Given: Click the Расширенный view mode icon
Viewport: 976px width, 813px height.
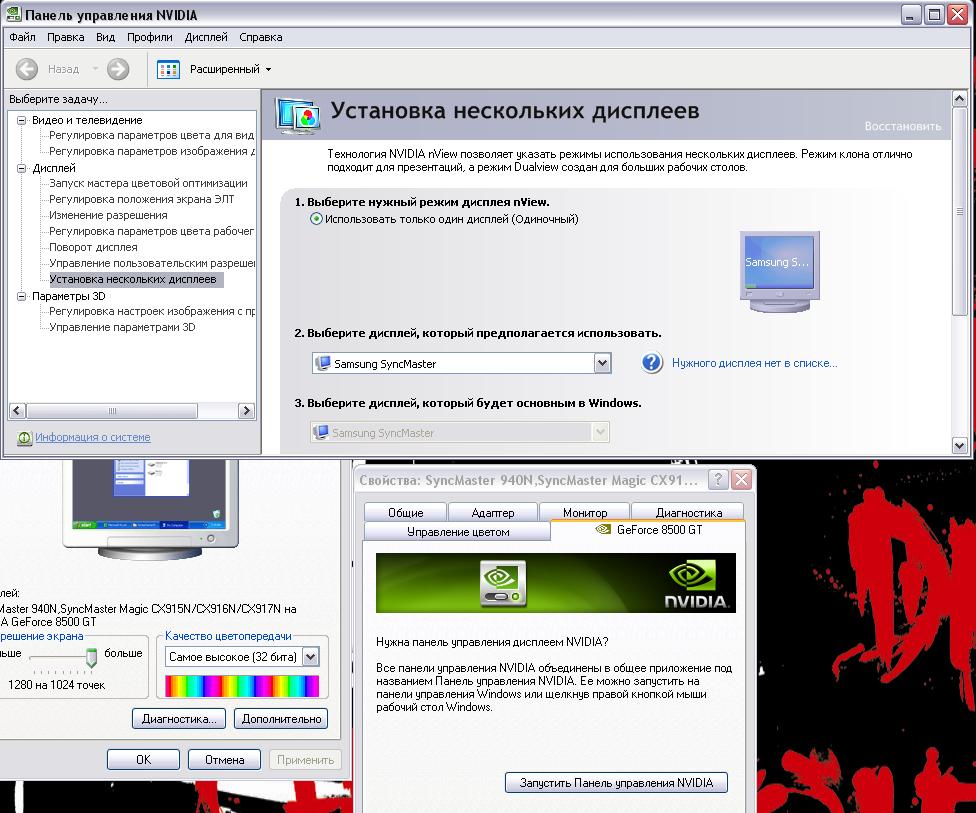Looking at the screenshot, I should 169,69.
